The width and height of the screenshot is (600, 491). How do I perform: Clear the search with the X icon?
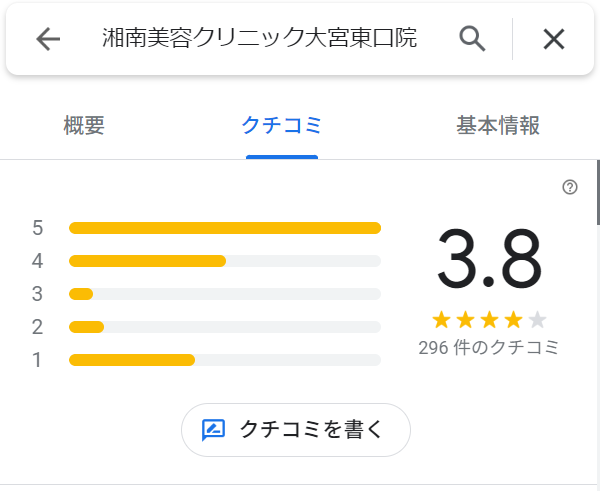pos(554,39)
